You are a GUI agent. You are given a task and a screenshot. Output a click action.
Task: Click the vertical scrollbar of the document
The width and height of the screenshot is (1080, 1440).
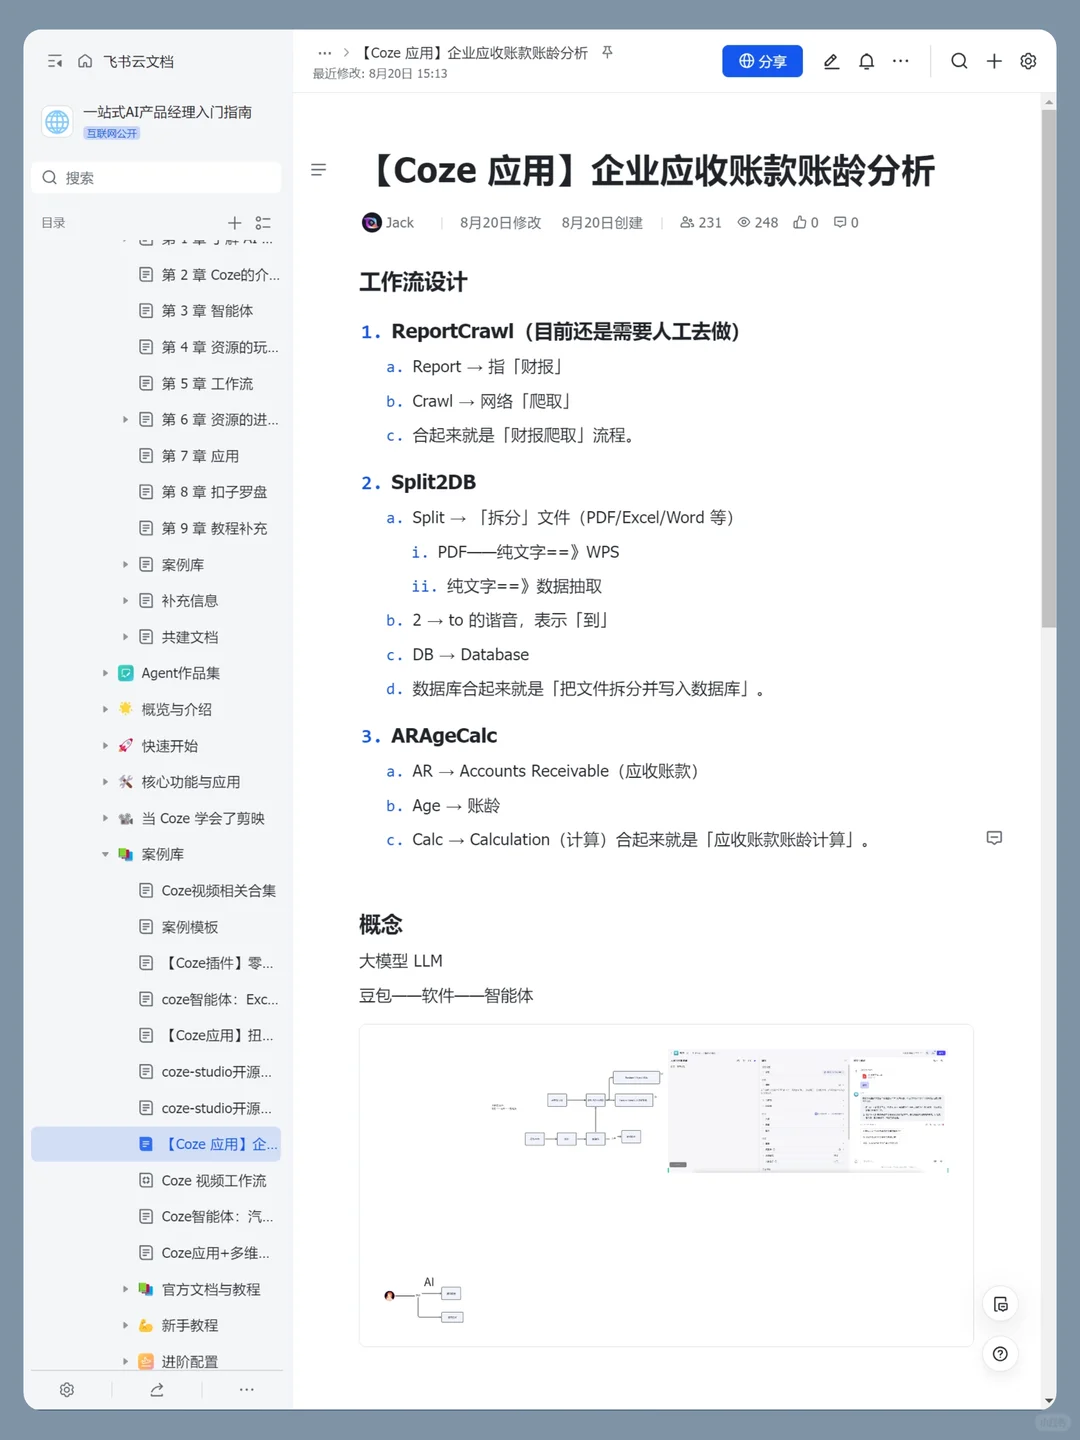(x=1049, y=368)
